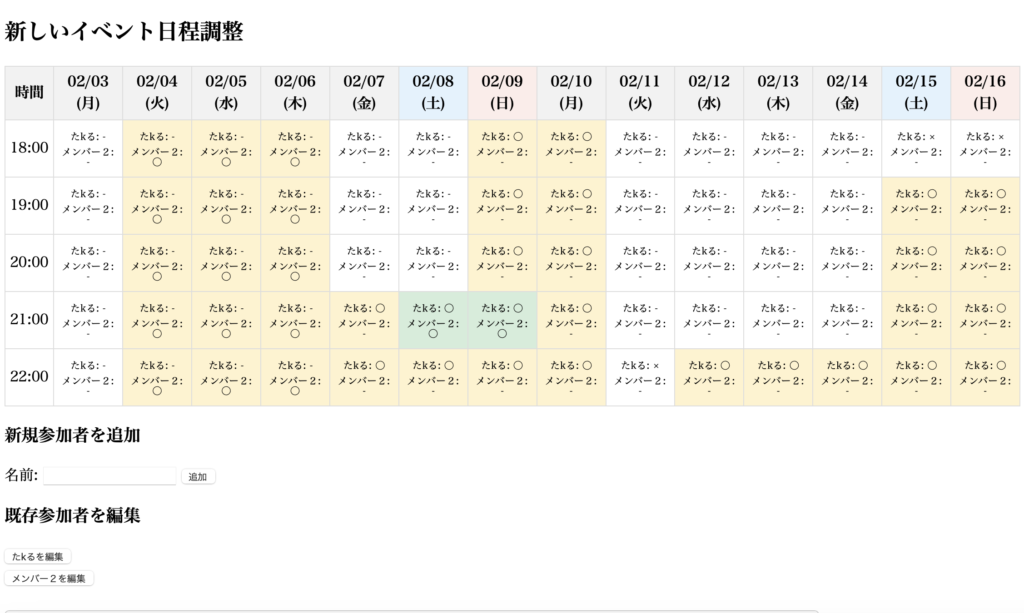
Task: Click the 22:00 row label
Action: click(x=29, y=377)
